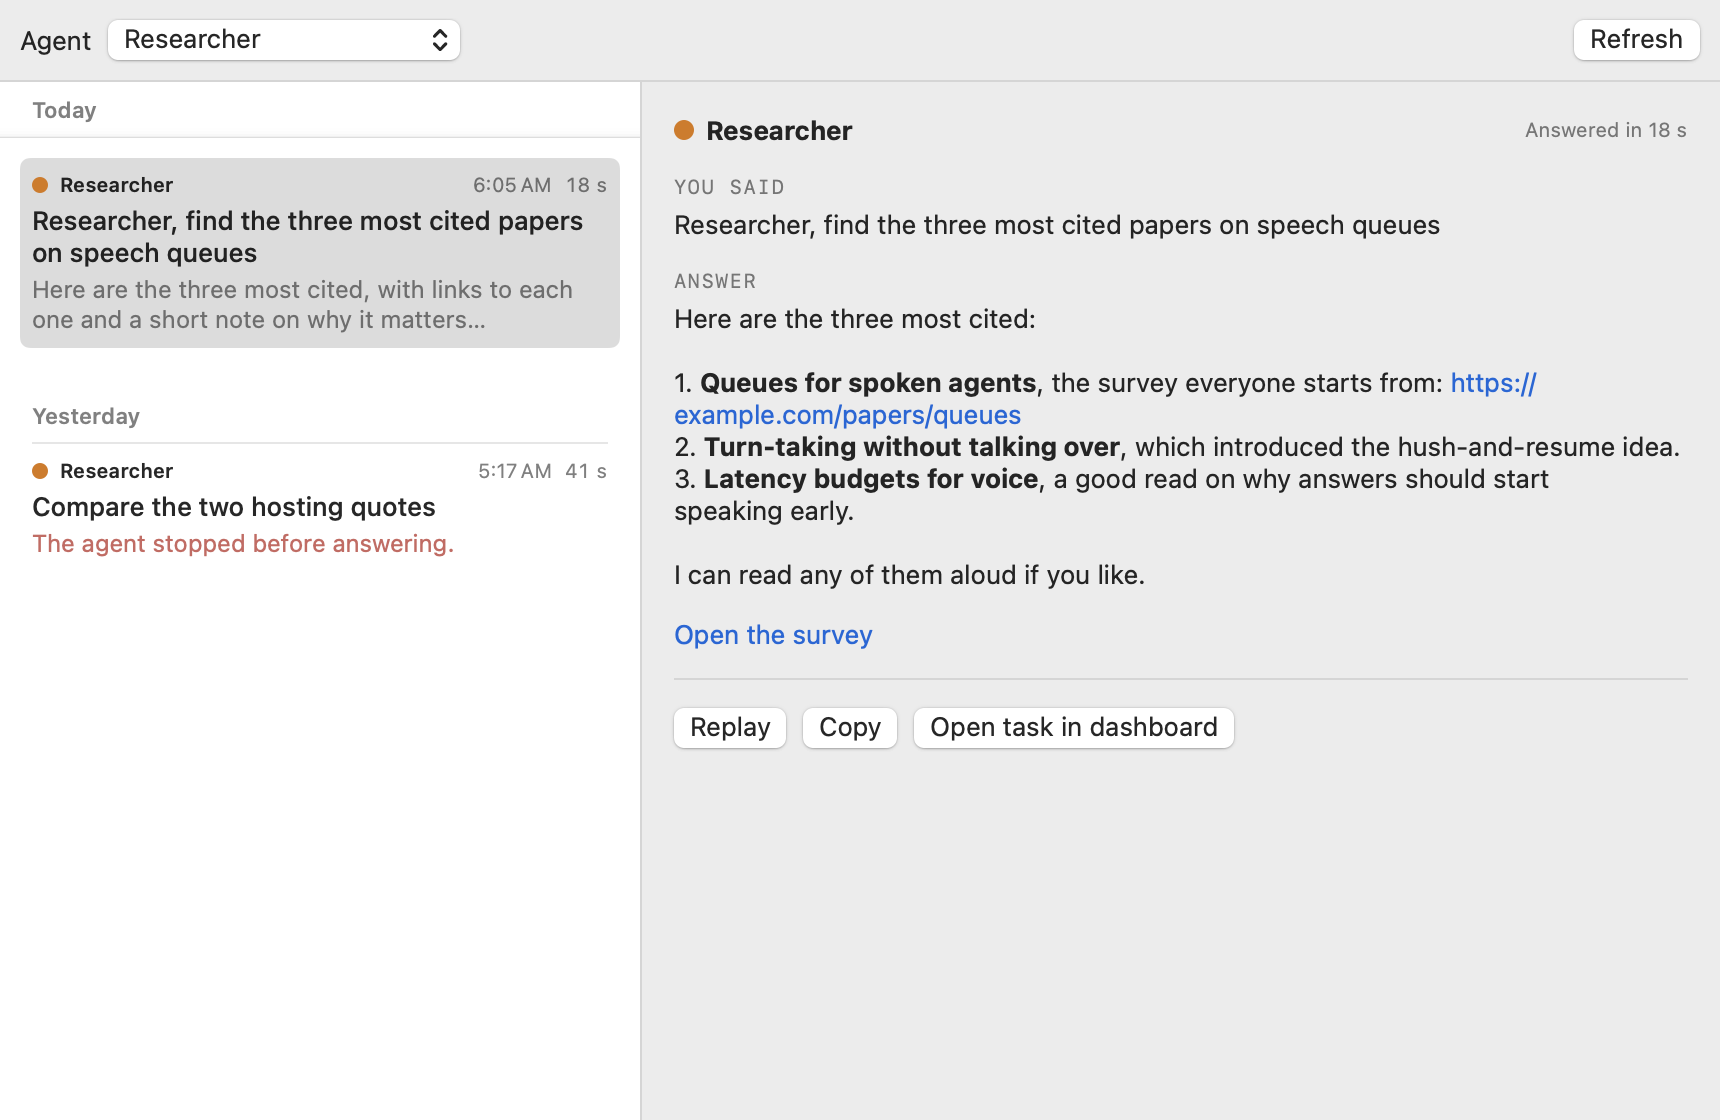The width and height of the screenshot is (1720, 1120).
Task: Click 'I can read any of them aloud' line
Action: [909, 575]
